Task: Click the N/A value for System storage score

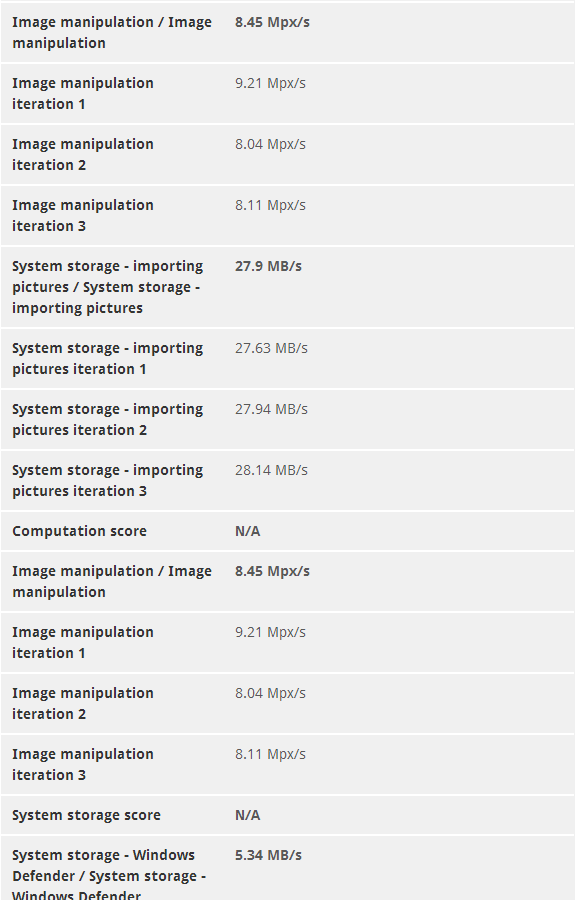Action: tap(247, 816)
